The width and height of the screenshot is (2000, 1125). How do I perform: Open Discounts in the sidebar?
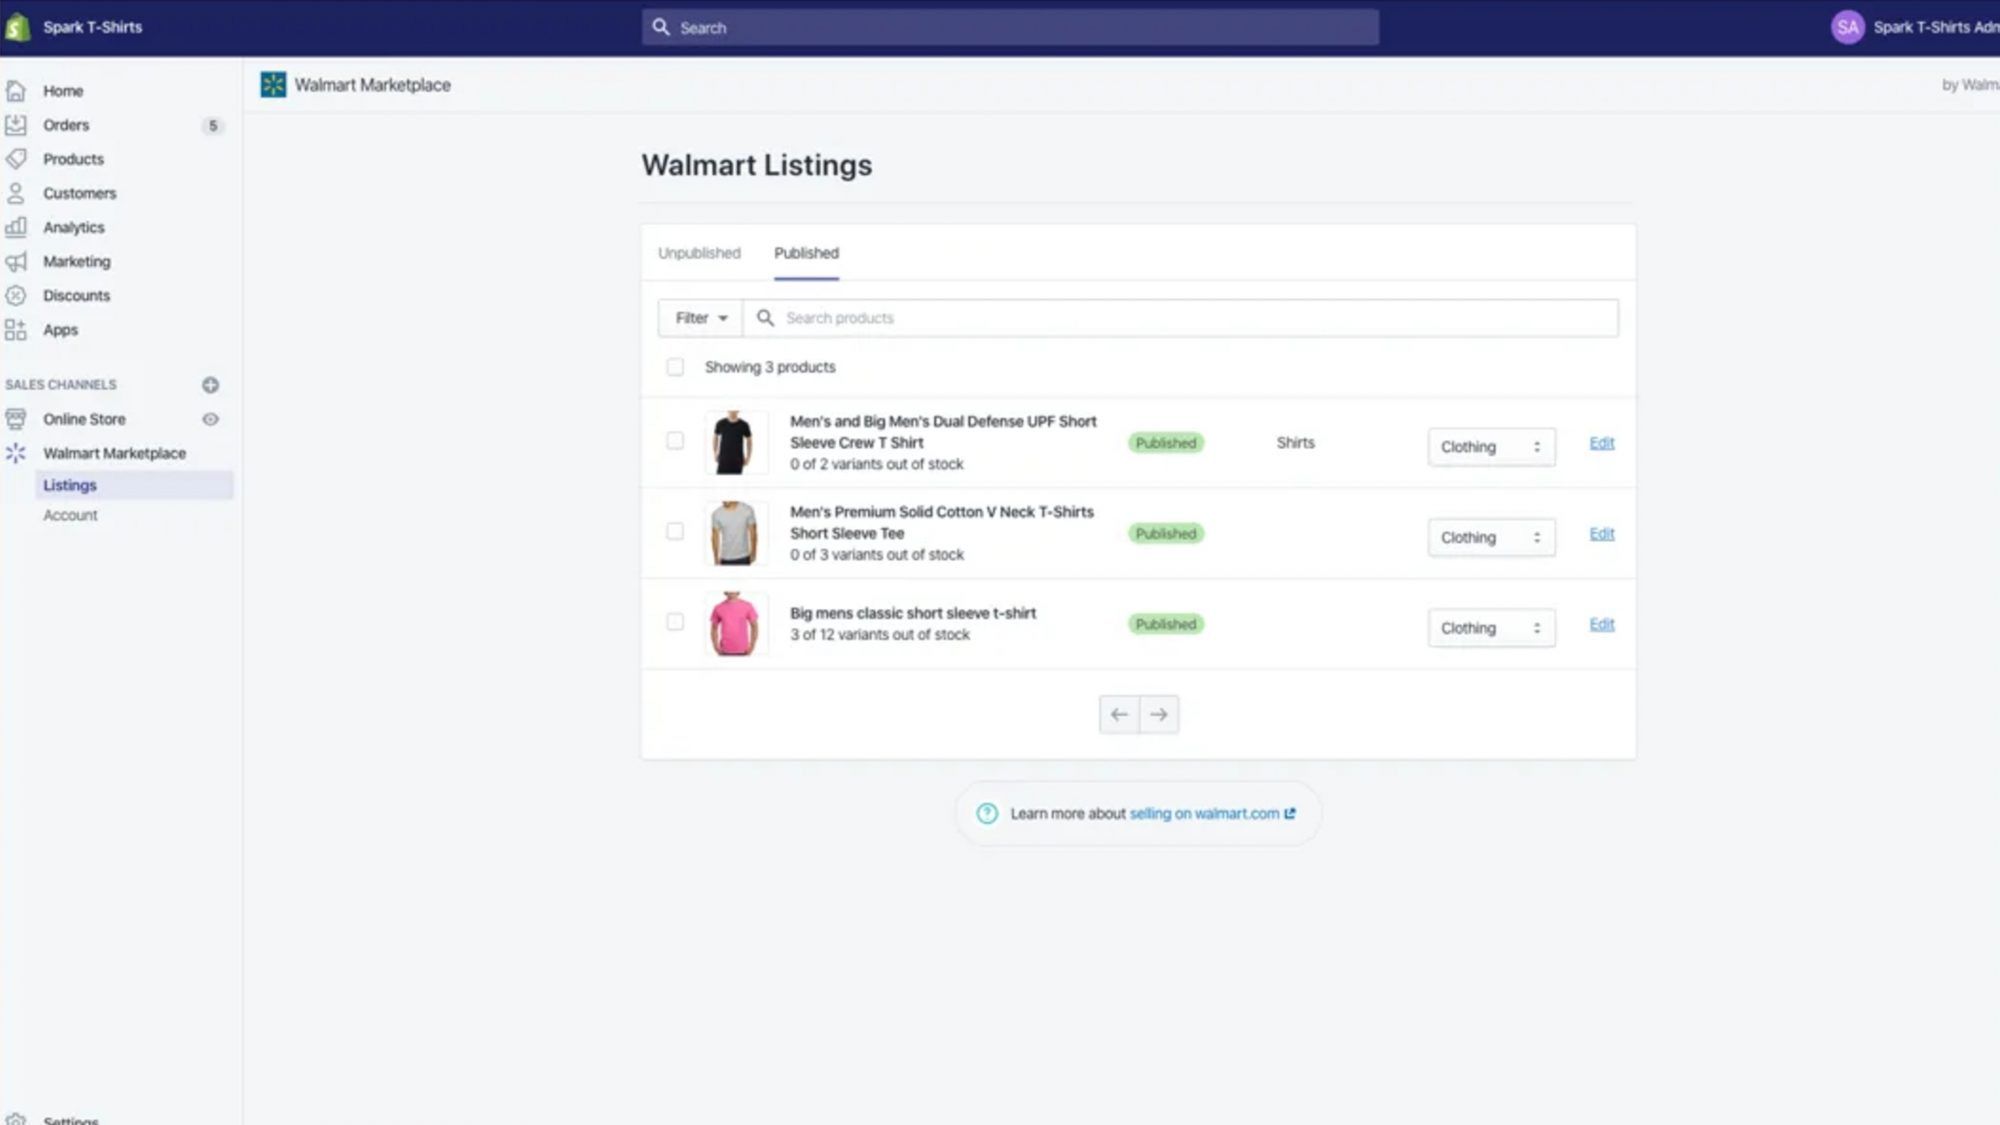pos(76,295)
